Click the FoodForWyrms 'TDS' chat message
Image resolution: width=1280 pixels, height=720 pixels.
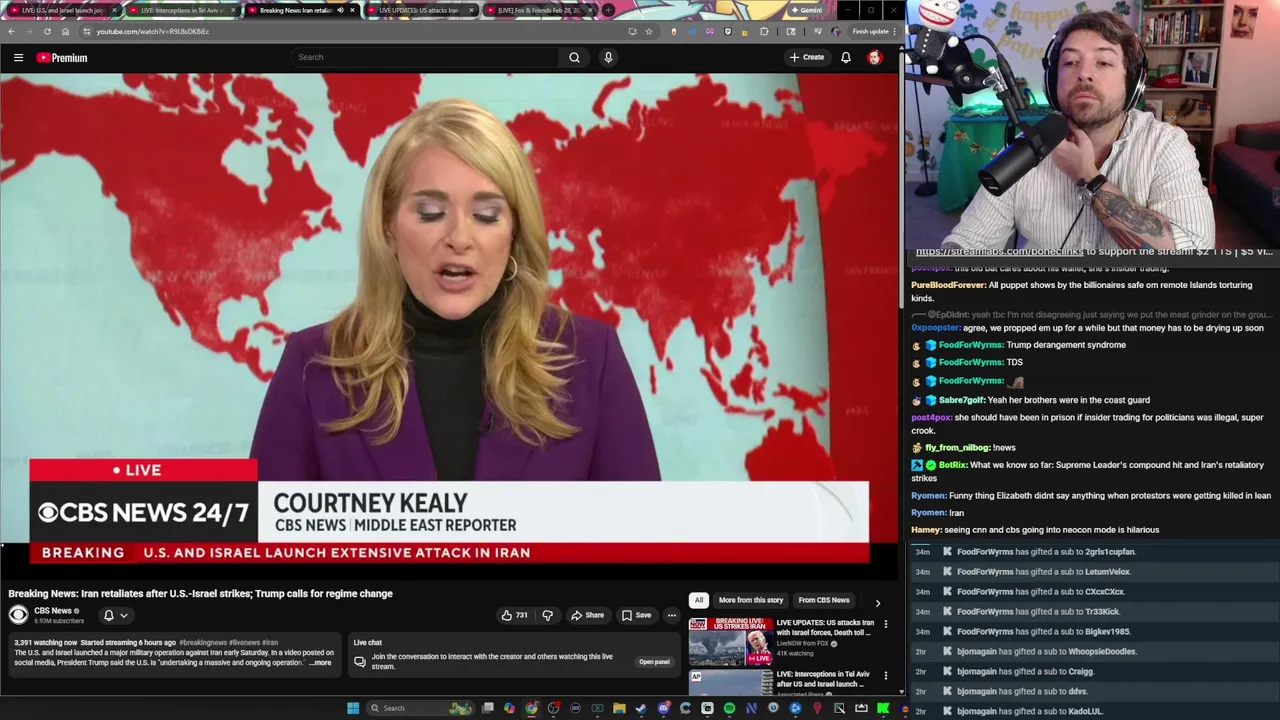1014,362
